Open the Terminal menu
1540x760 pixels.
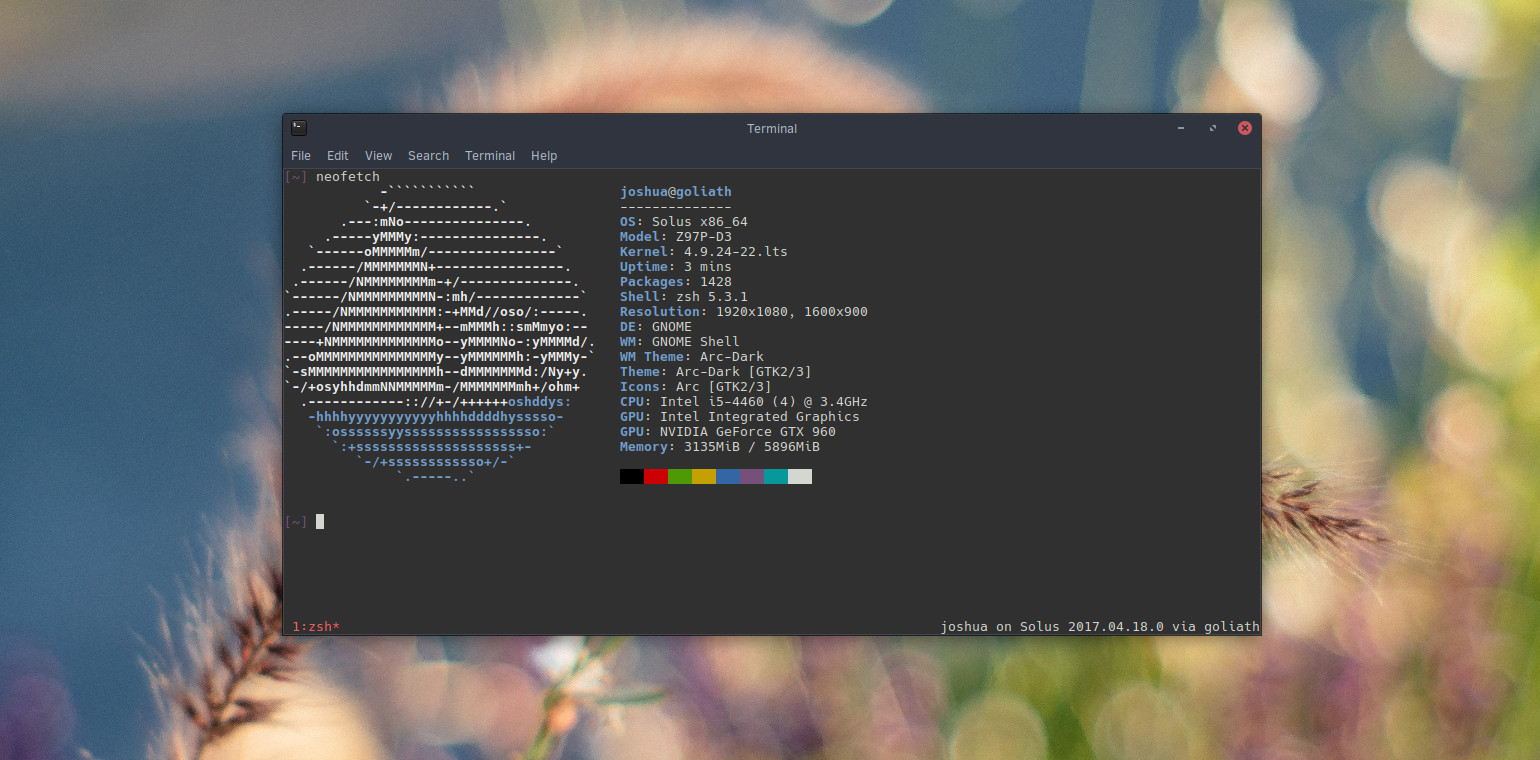point(490,156)
